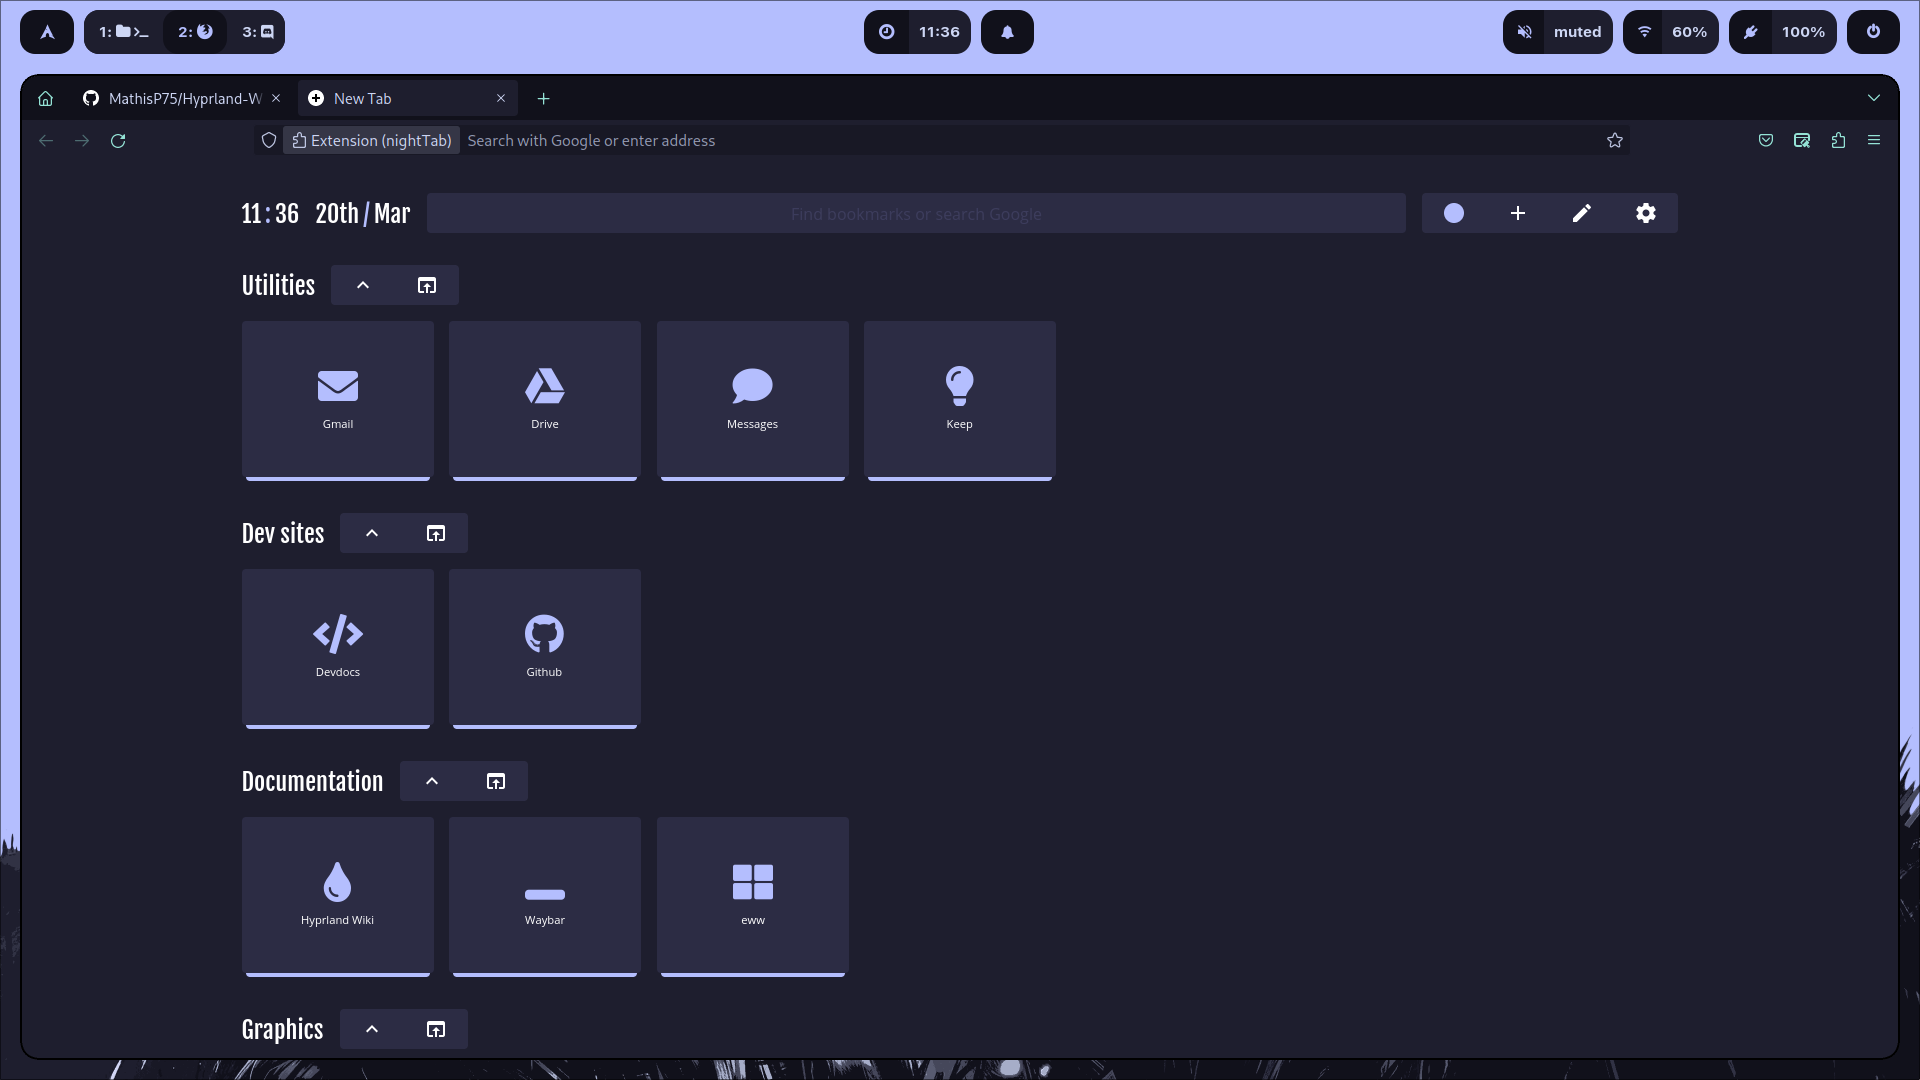Open all Utilities bookmarks button
1920x1080 pixels.
tap(427, 286)
